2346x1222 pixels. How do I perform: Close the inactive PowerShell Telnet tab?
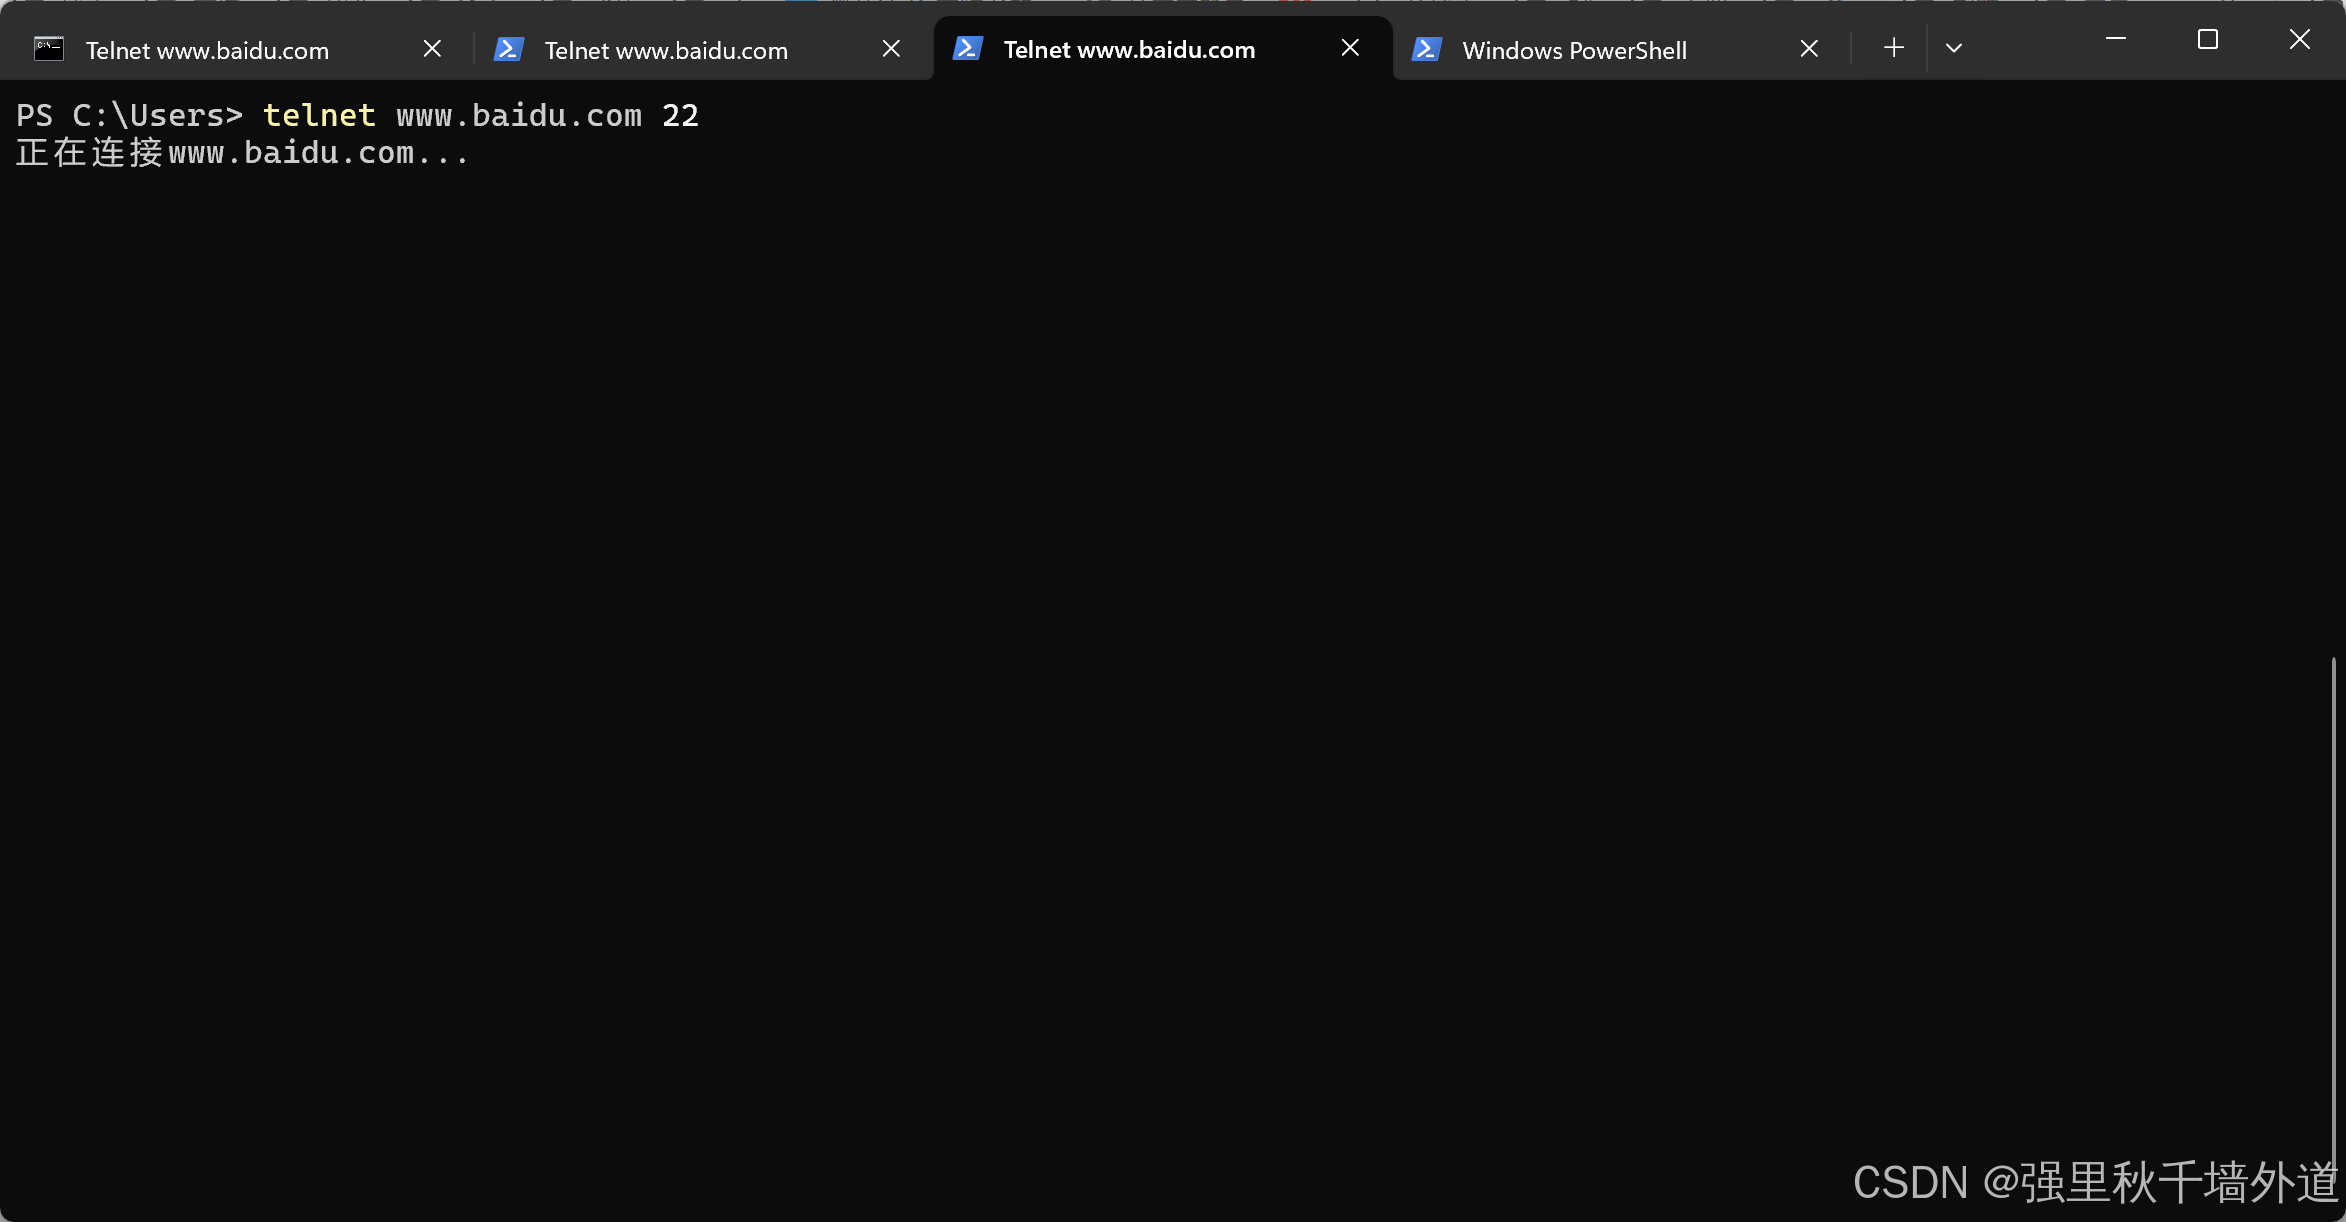click(x=891, y=49)
